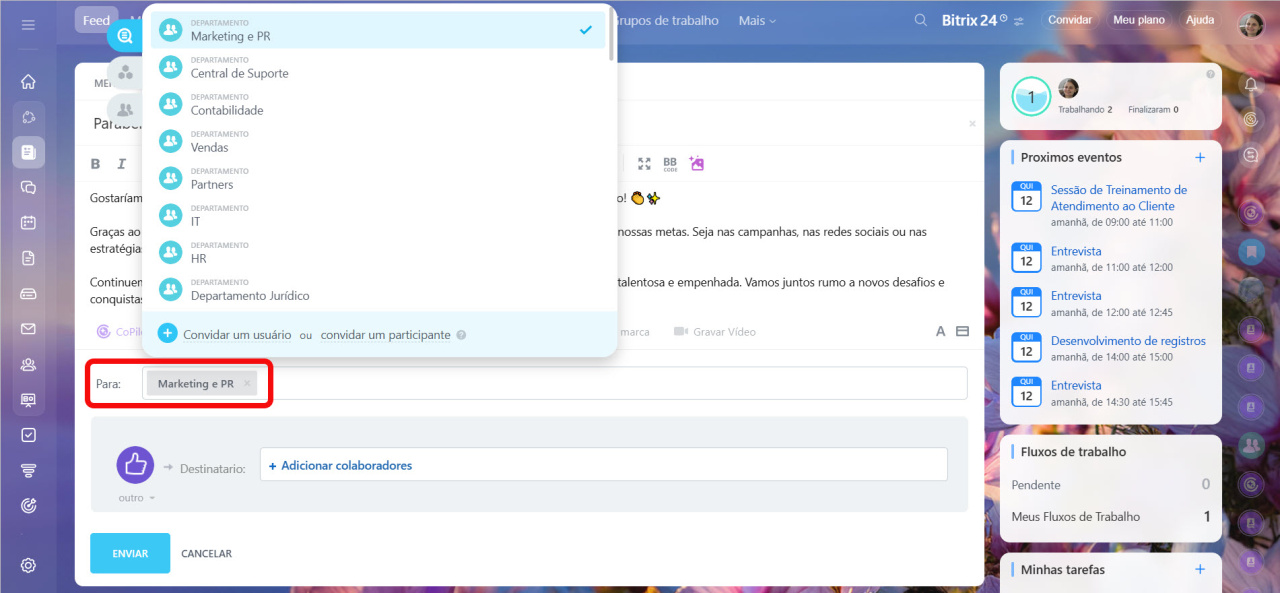
Task: Go to Home via sidebar house icon
Action: [28, 81]
